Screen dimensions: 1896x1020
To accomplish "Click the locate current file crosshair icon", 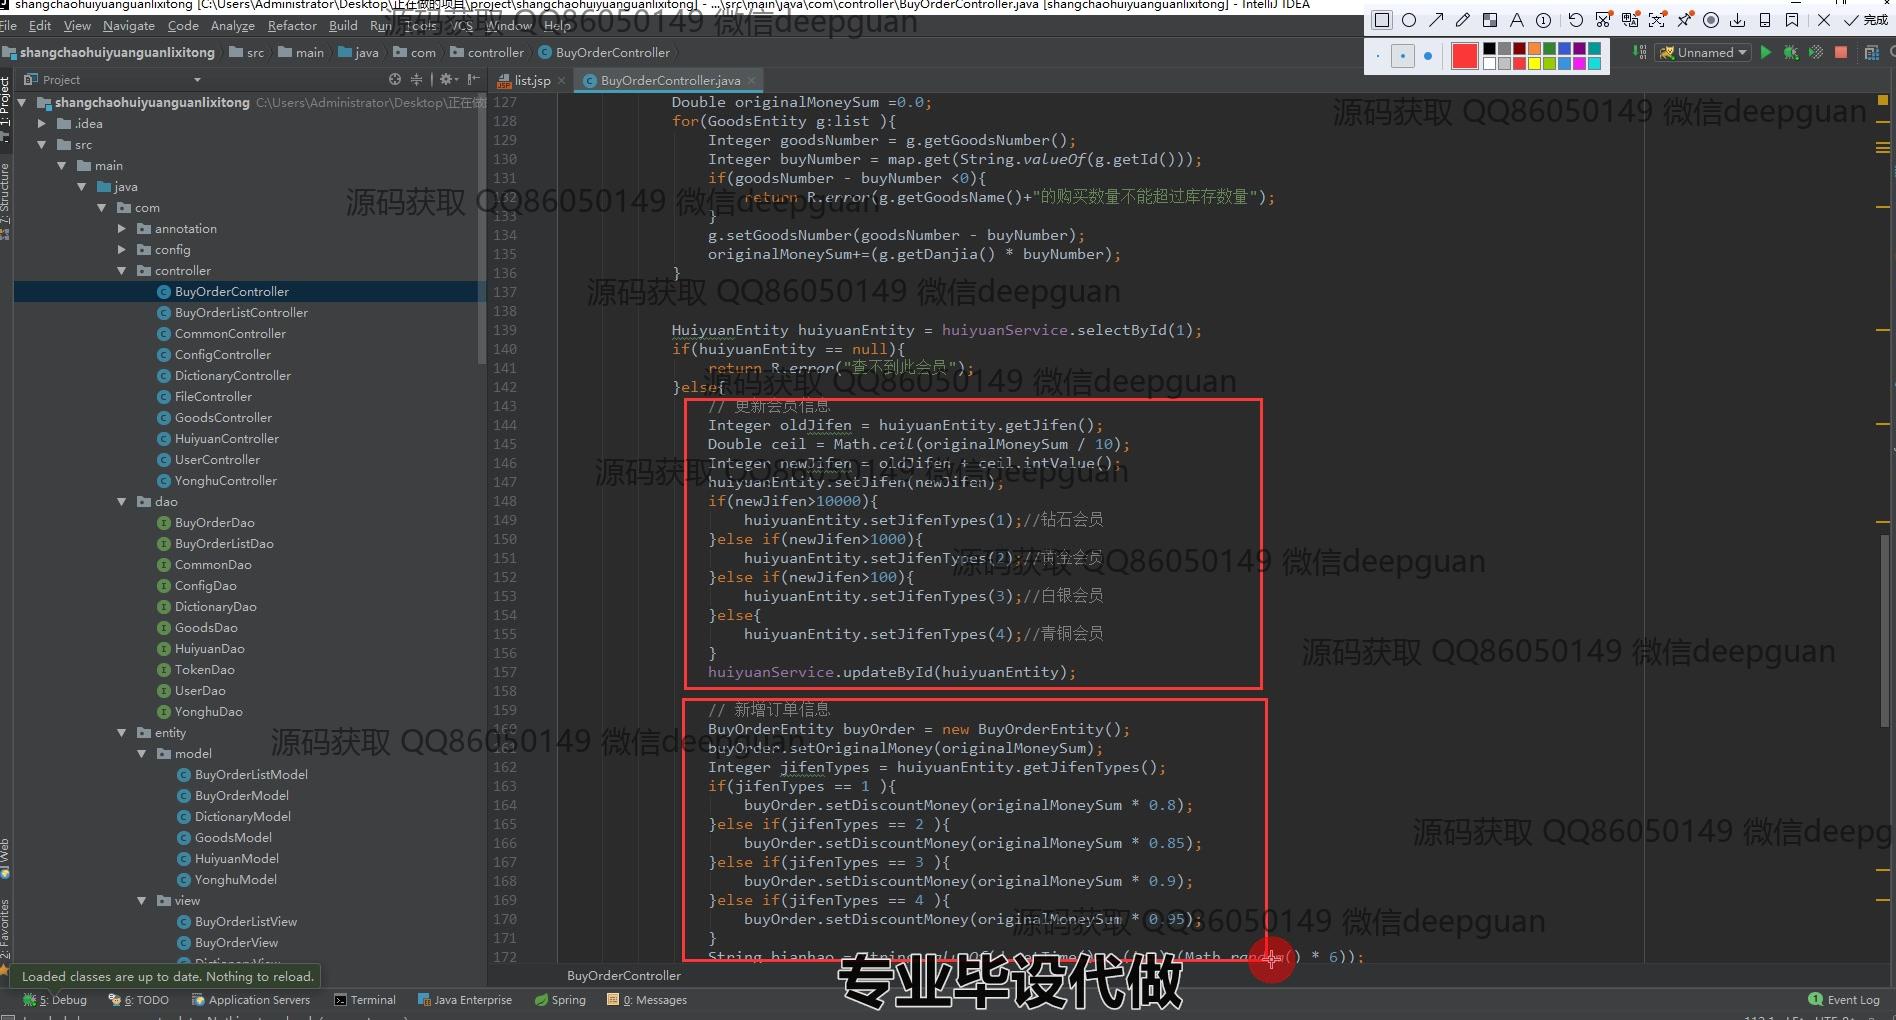I will 395,80.
